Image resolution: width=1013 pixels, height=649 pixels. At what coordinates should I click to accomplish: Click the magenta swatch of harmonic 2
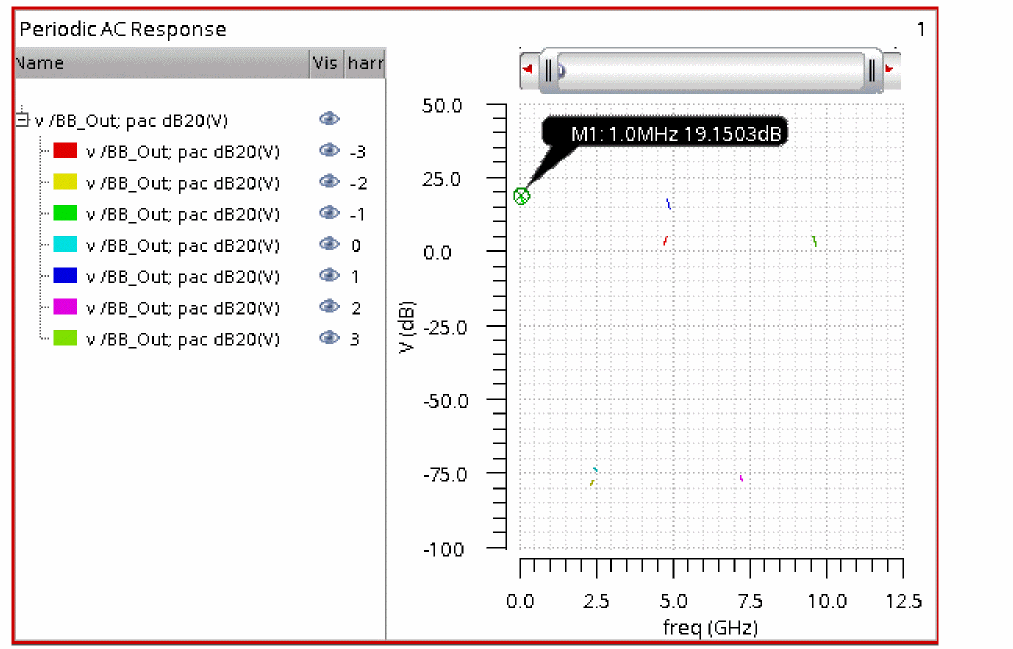(x=65, y=307)
